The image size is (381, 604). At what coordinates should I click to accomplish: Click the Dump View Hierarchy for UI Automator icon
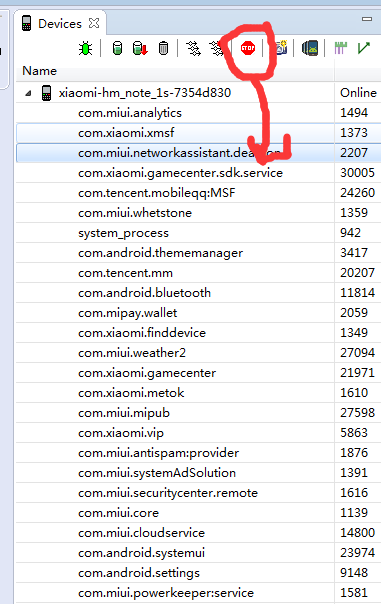(x=310, y=48)
